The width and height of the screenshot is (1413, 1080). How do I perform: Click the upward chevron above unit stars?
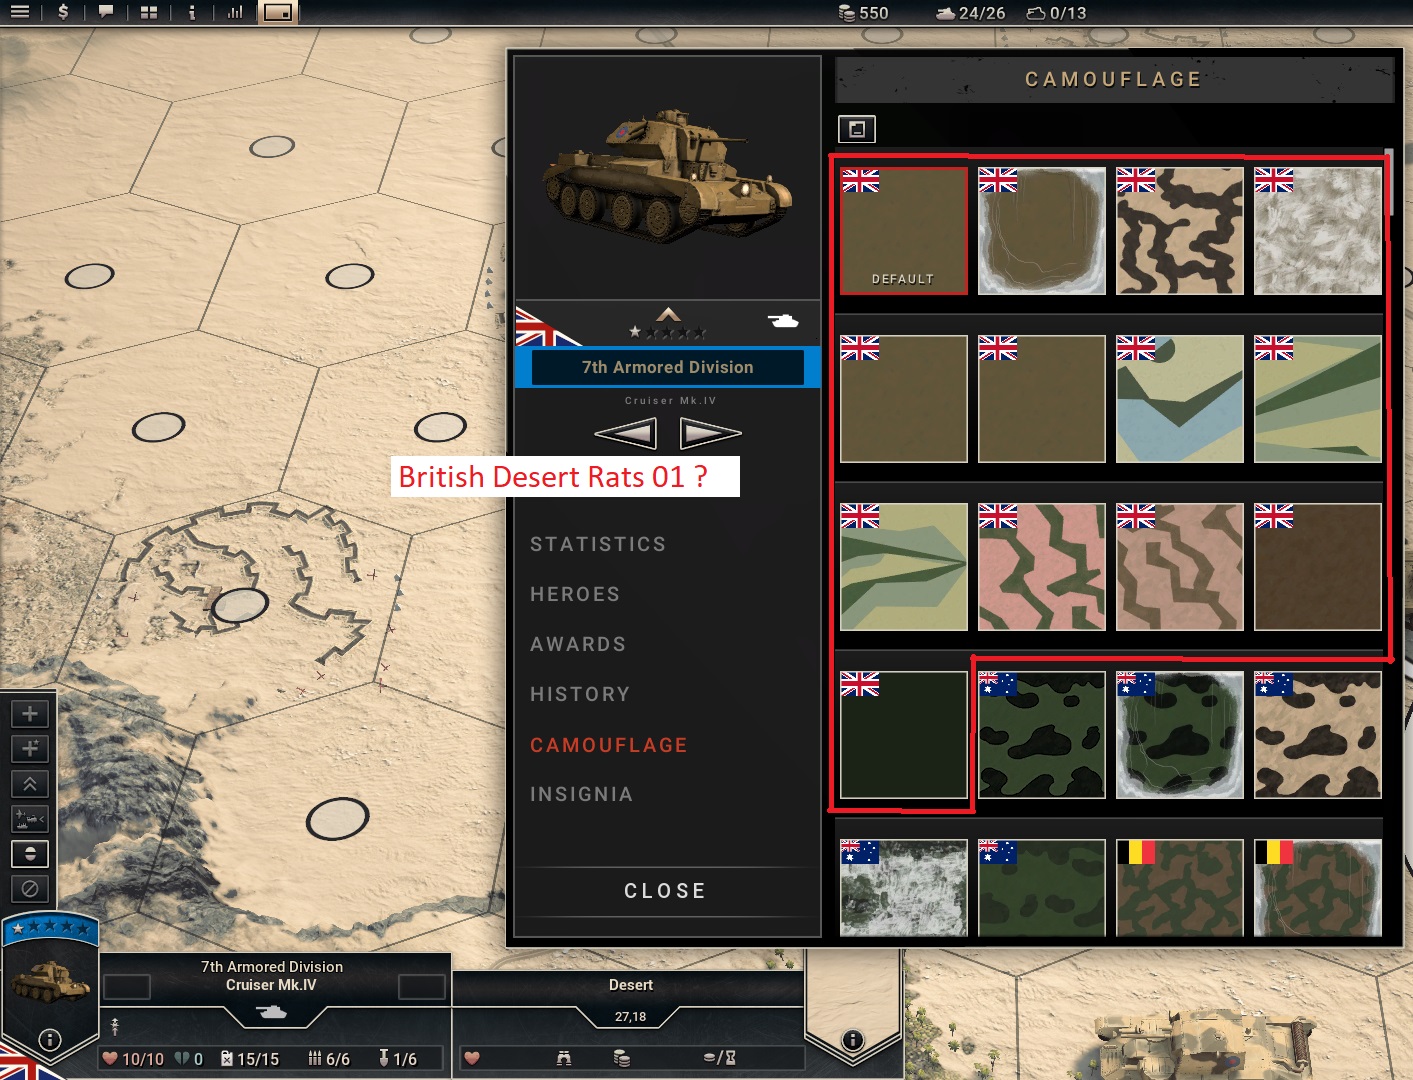pos(668,314)
